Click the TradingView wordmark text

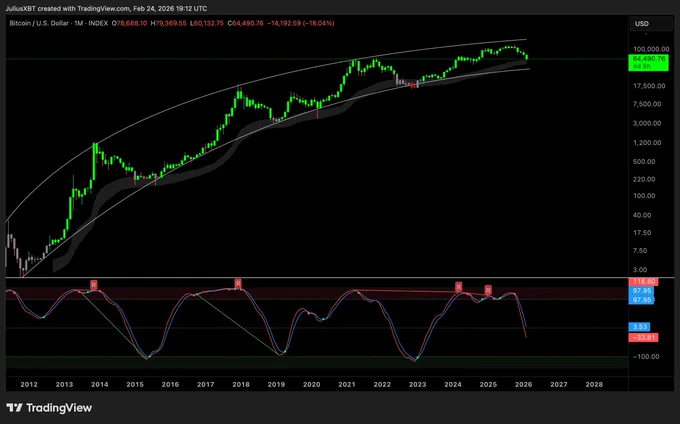[x=59, y=408]
